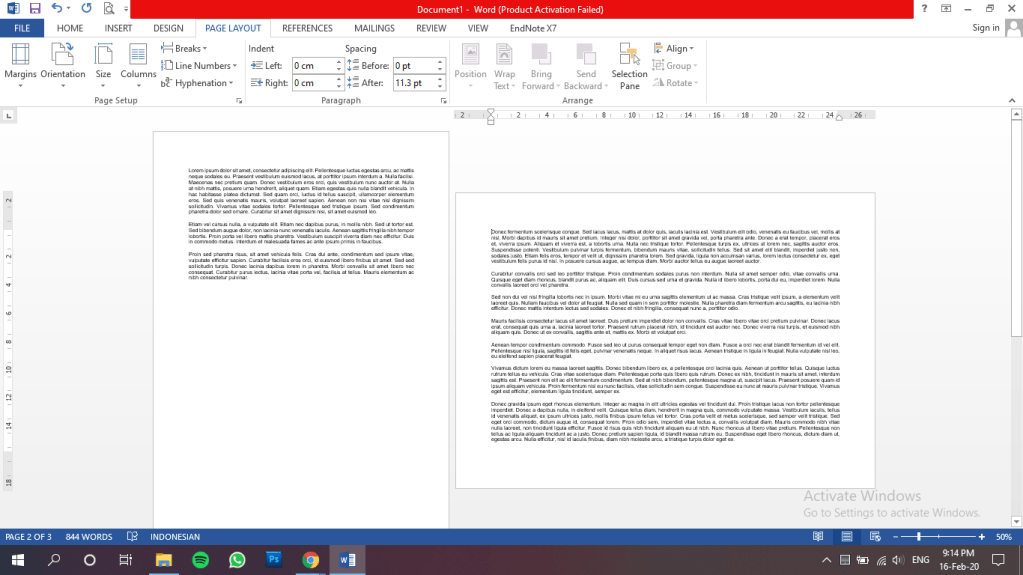
Task: Open Page Setup dialog launcher
Action: pos(239,101)
